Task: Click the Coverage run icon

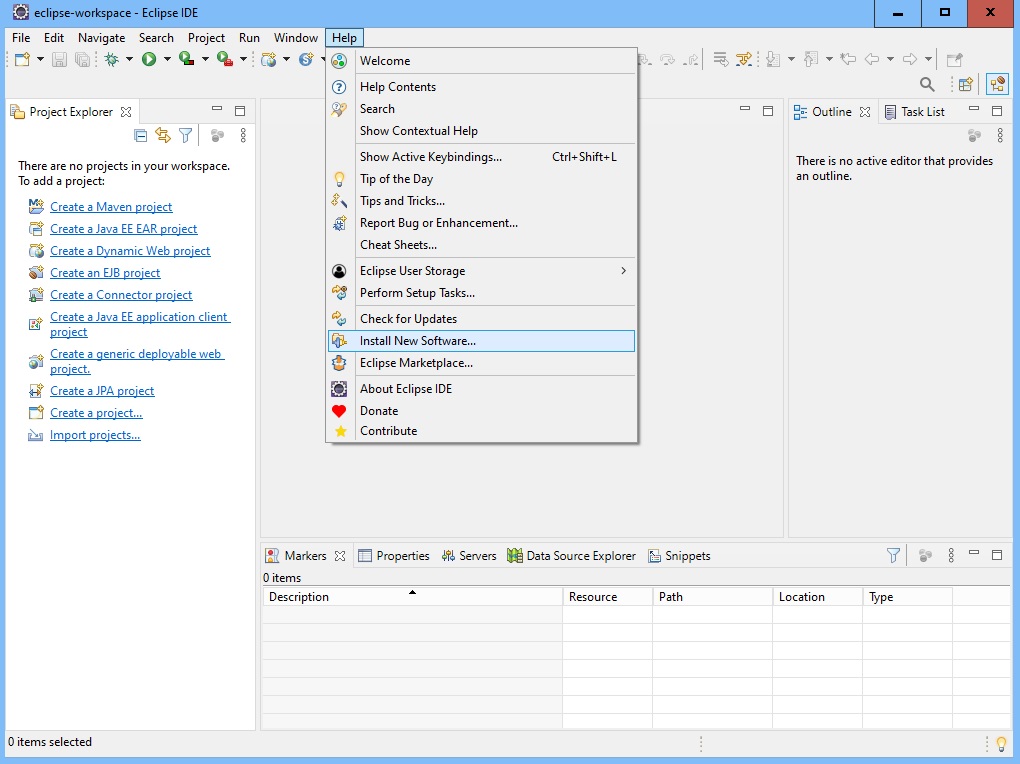Action: click(187, 59)
